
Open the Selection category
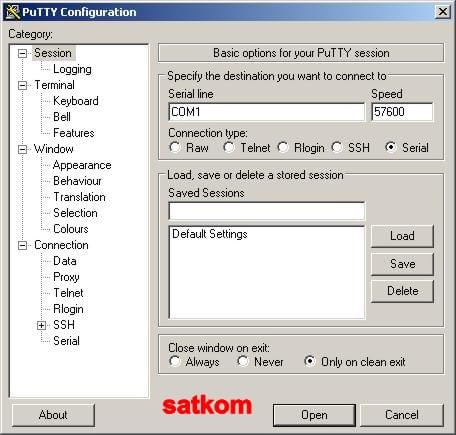(x=75, y=213)
